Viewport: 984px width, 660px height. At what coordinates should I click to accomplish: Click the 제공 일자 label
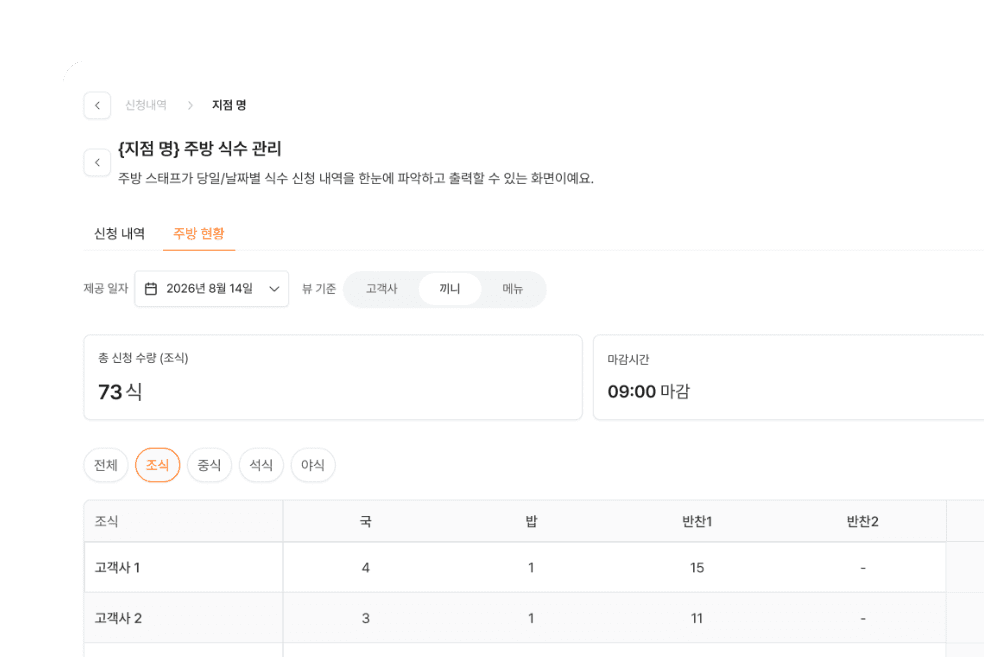pyautogui.click(x=105, y=289)
